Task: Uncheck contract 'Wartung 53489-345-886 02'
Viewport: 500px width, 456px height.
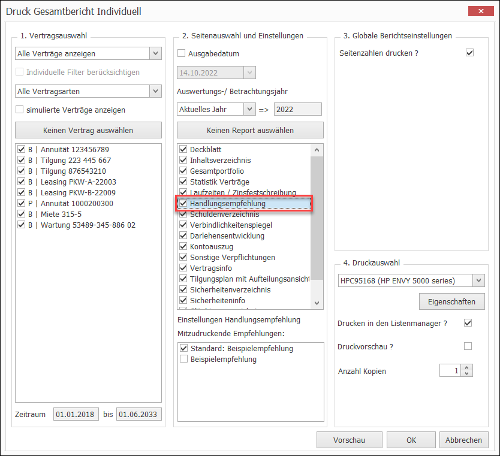Action: (21, 225)
